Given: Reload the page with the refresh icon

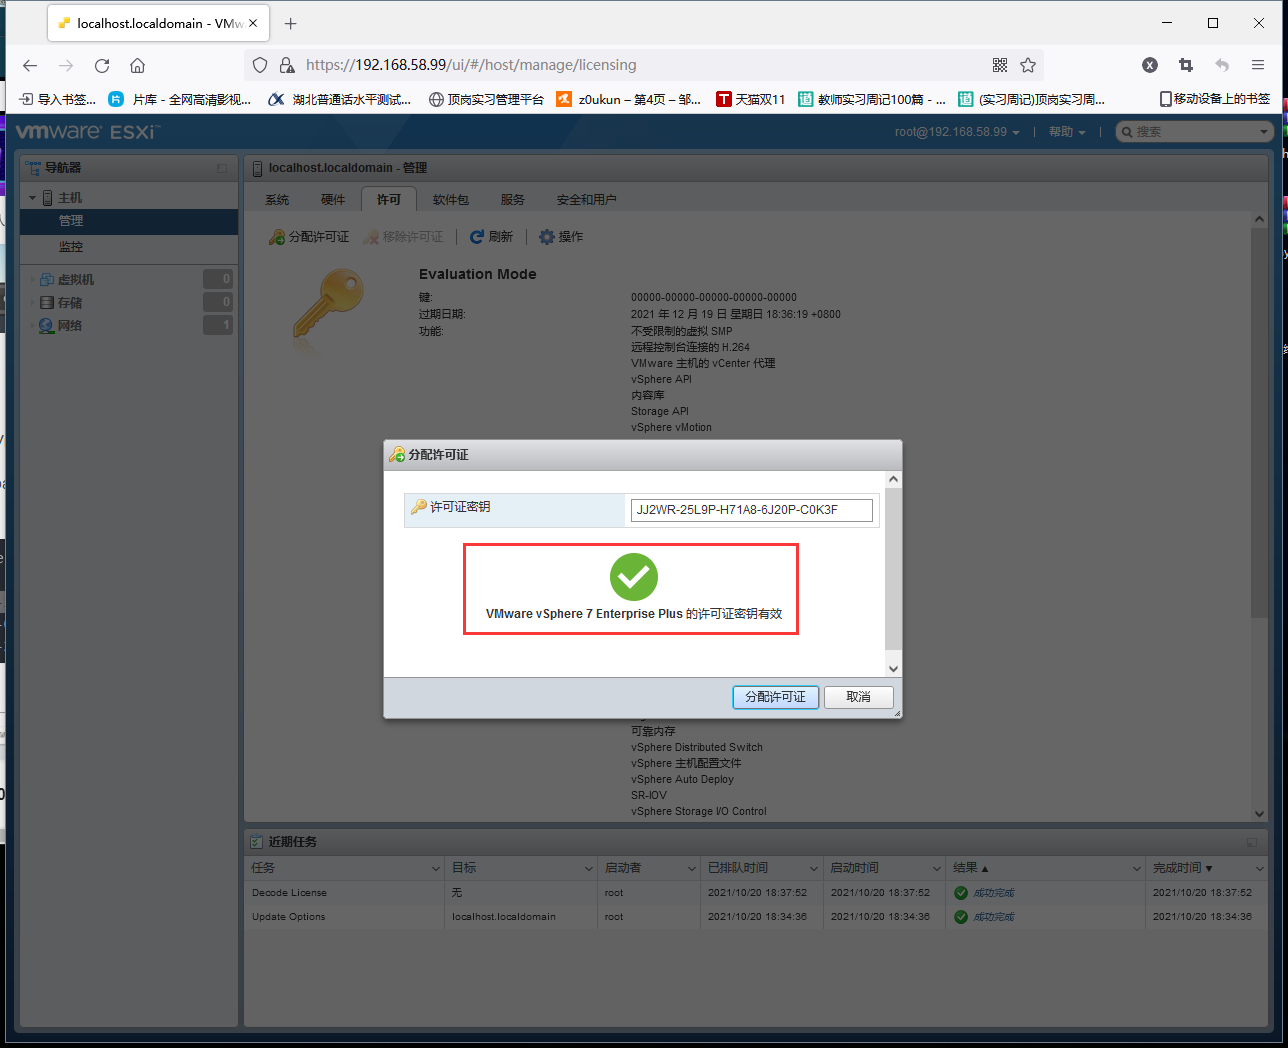Looking at the screenshot, I should pos(102,65).
